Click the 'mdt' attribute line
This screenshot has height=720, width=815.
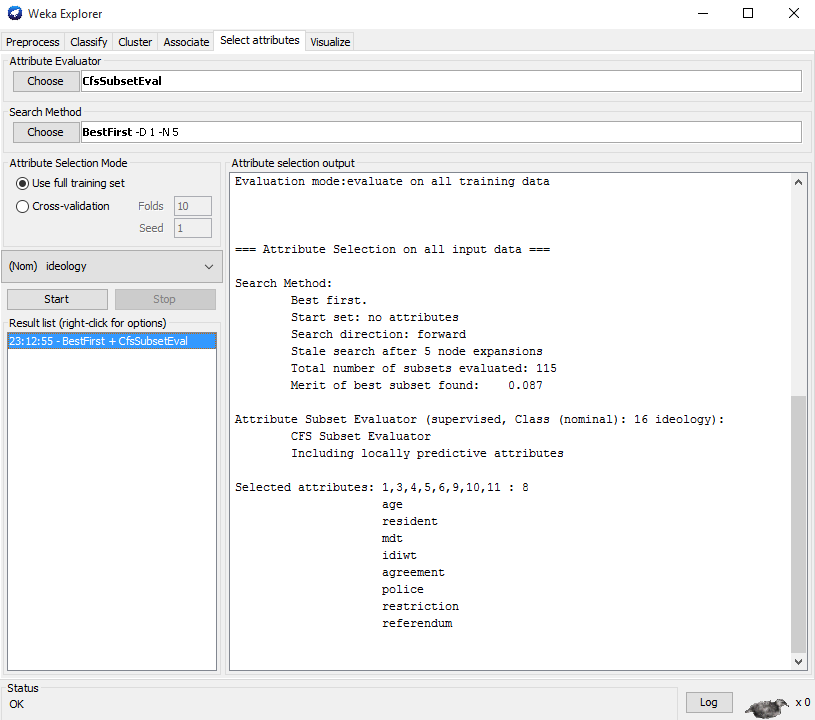click(x=392, y=539)
